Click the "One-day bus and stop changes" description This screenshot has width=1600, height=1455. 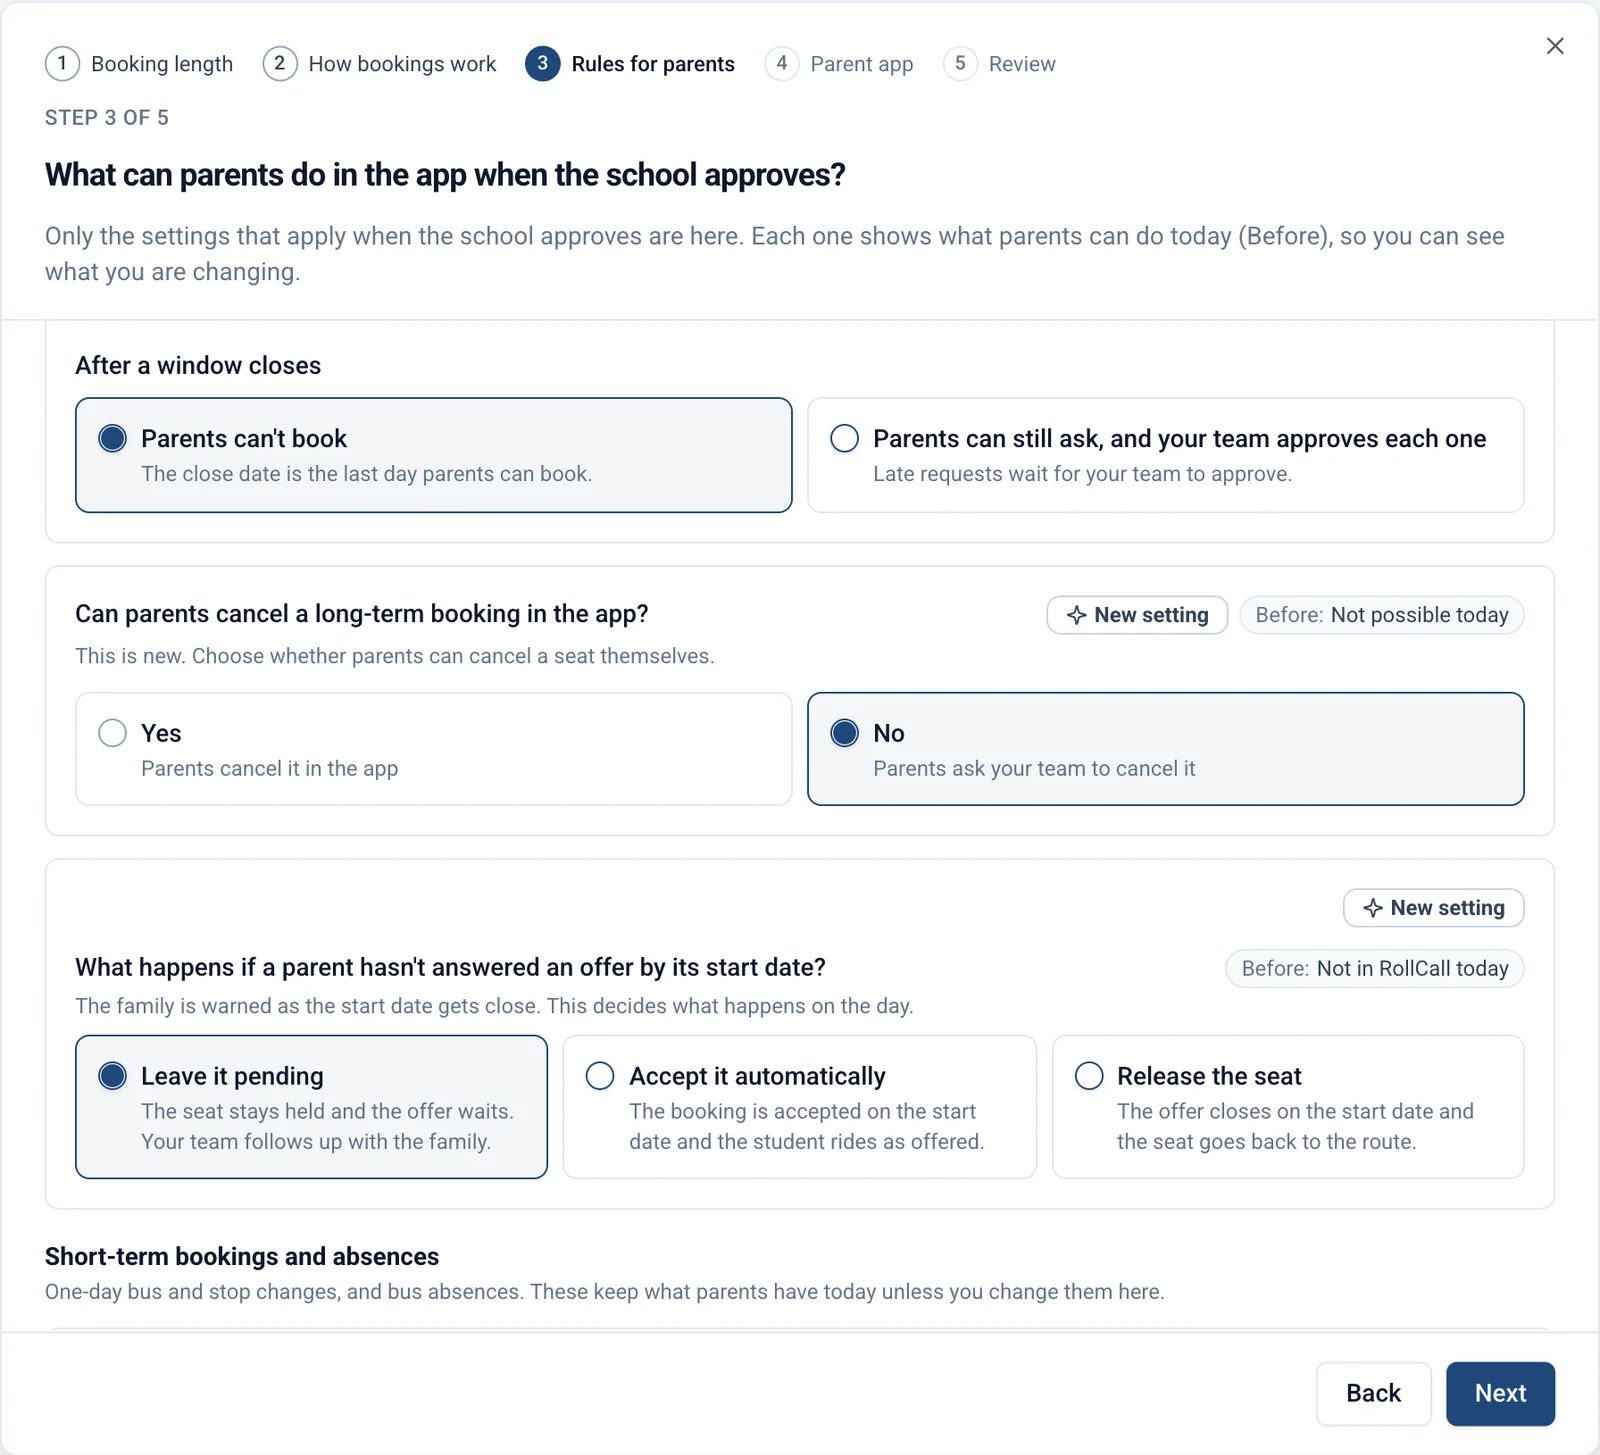point(605,1291)
